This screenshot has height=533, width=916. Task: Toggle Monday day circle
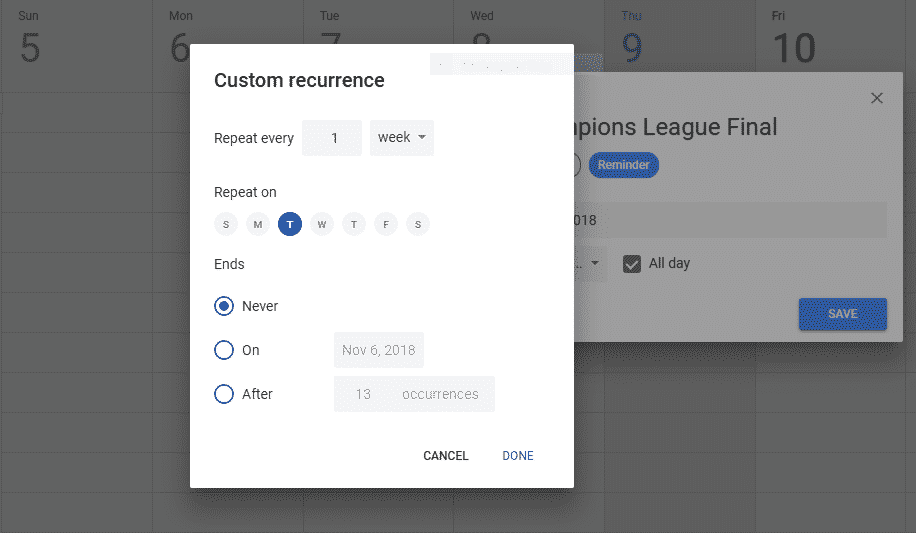(258, 224)
